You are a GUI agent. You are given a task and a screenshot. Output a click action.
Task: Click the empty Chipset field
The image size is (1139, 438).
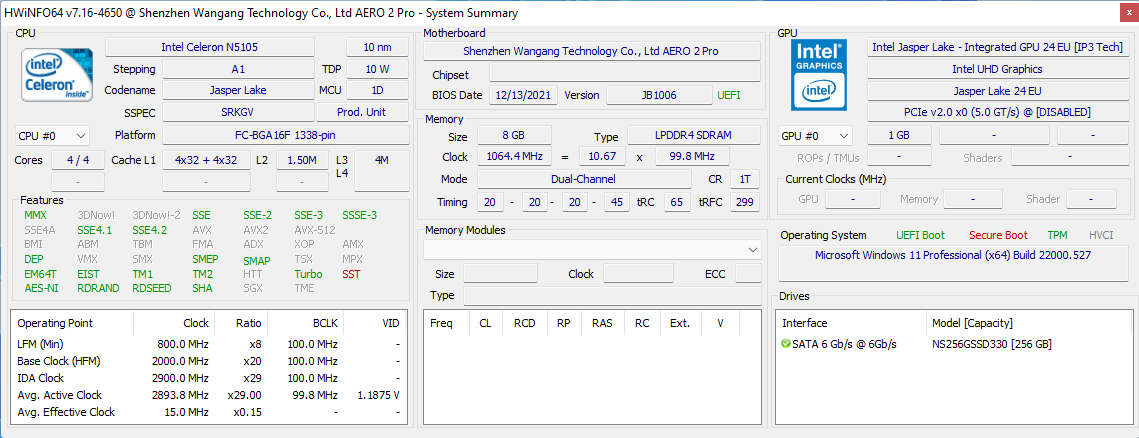point(625,73)
